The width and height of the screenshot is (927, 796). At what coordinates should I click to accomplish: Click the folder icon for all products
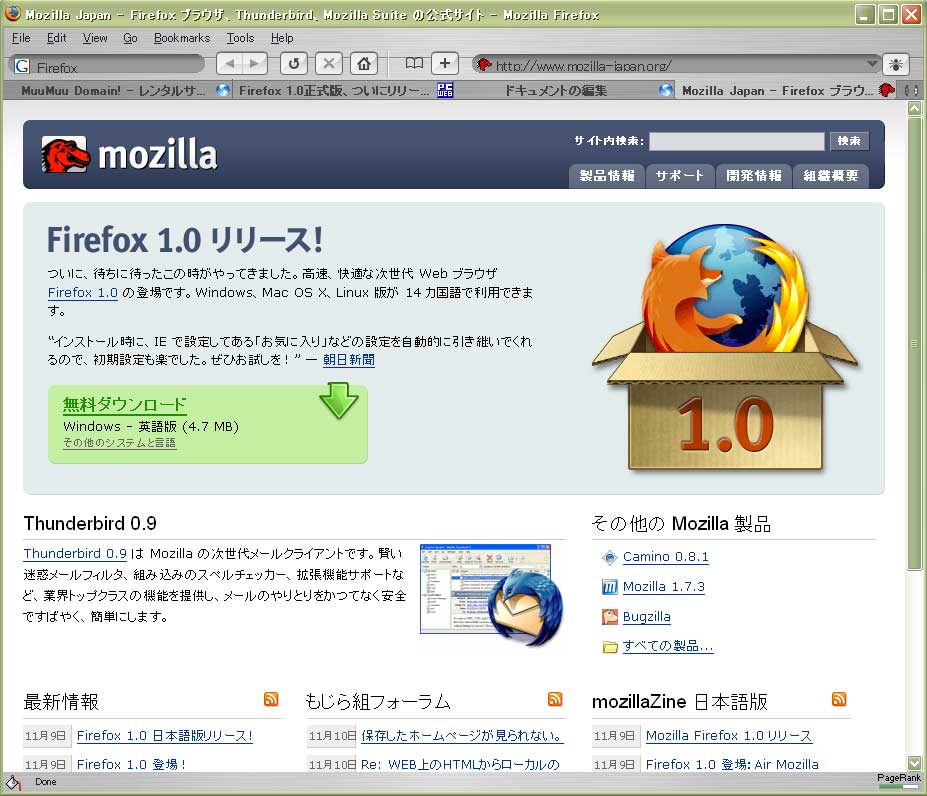(x=610, y=647)
